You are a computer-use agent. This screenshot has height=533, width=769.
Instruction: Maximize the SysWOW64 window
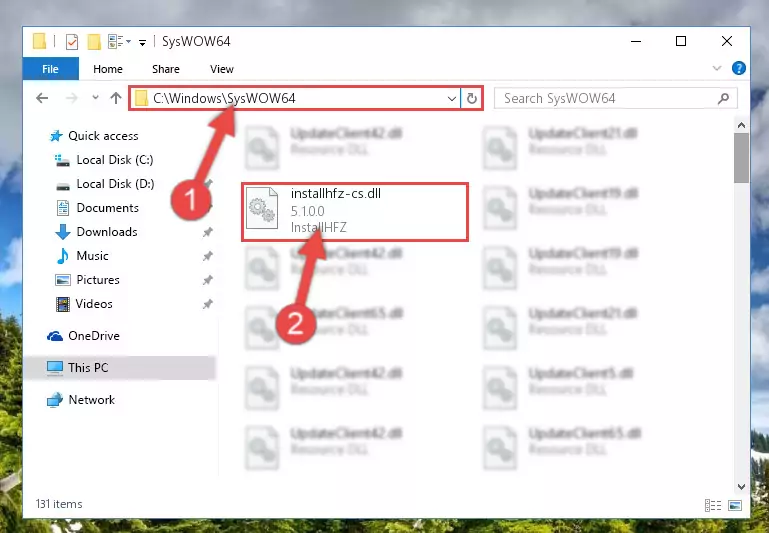click(681, 41)
